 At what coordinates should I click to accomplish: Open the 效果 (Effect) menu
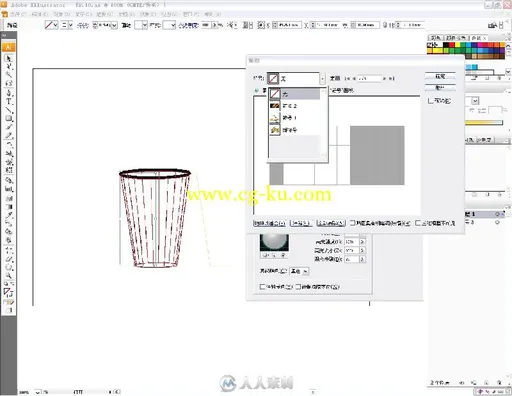click(148, 14)
